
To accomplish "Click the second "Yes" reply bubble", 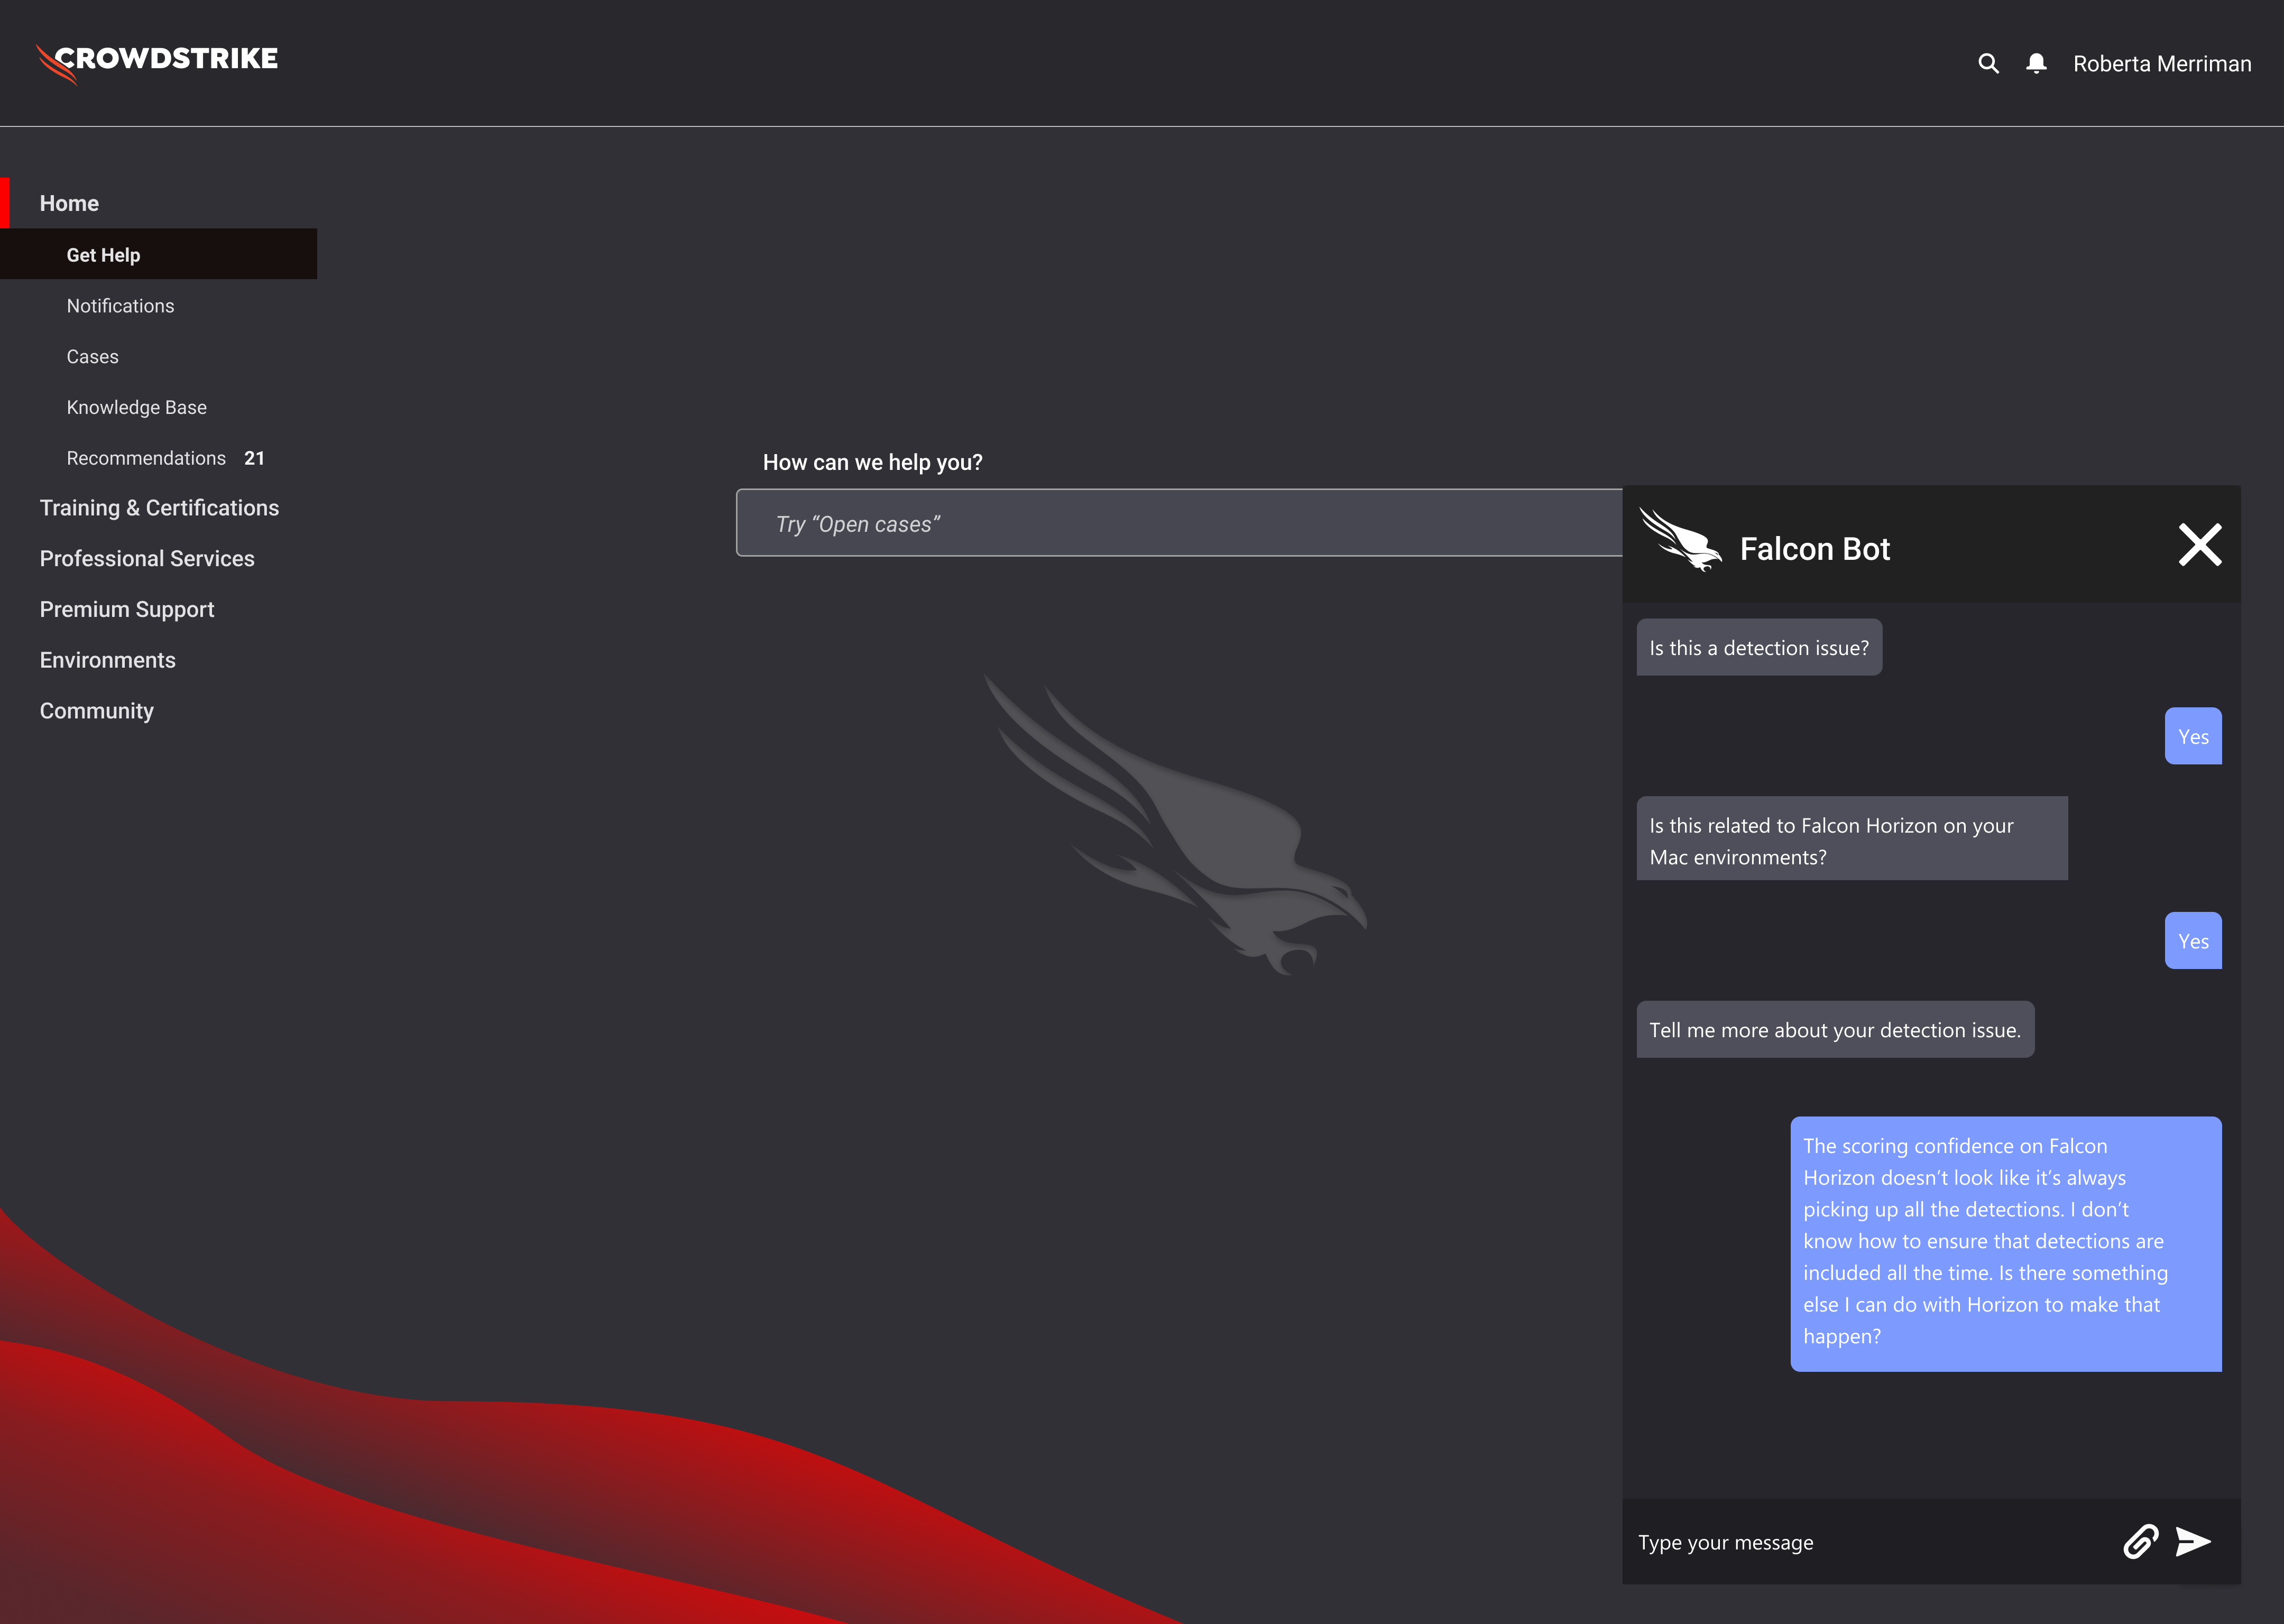I will coord(2193,941).
